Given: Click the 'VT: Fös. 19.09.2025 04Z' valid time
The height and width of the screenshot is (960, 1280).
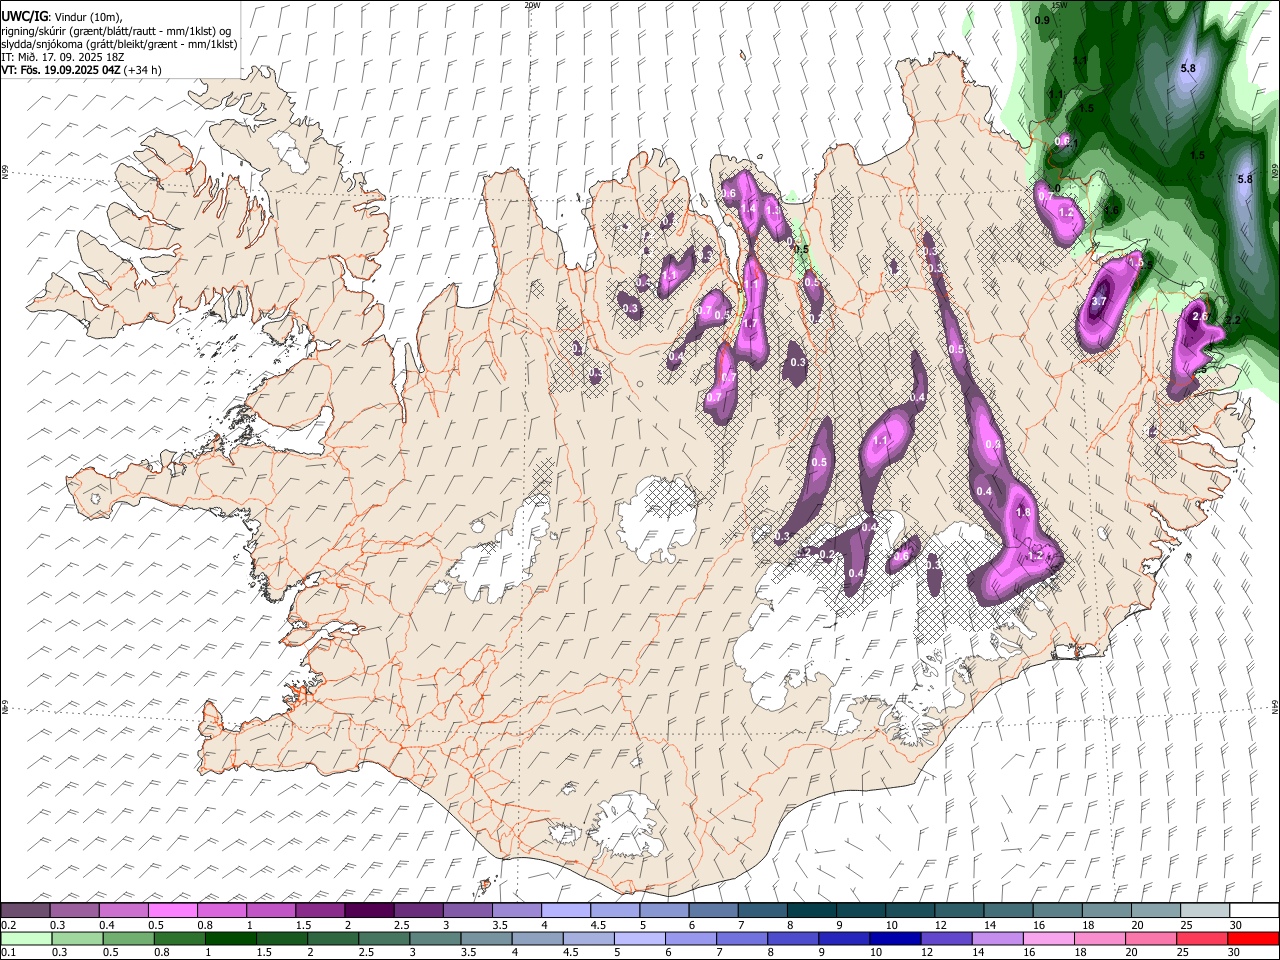Looking at the screenshot, I should 61,70.
